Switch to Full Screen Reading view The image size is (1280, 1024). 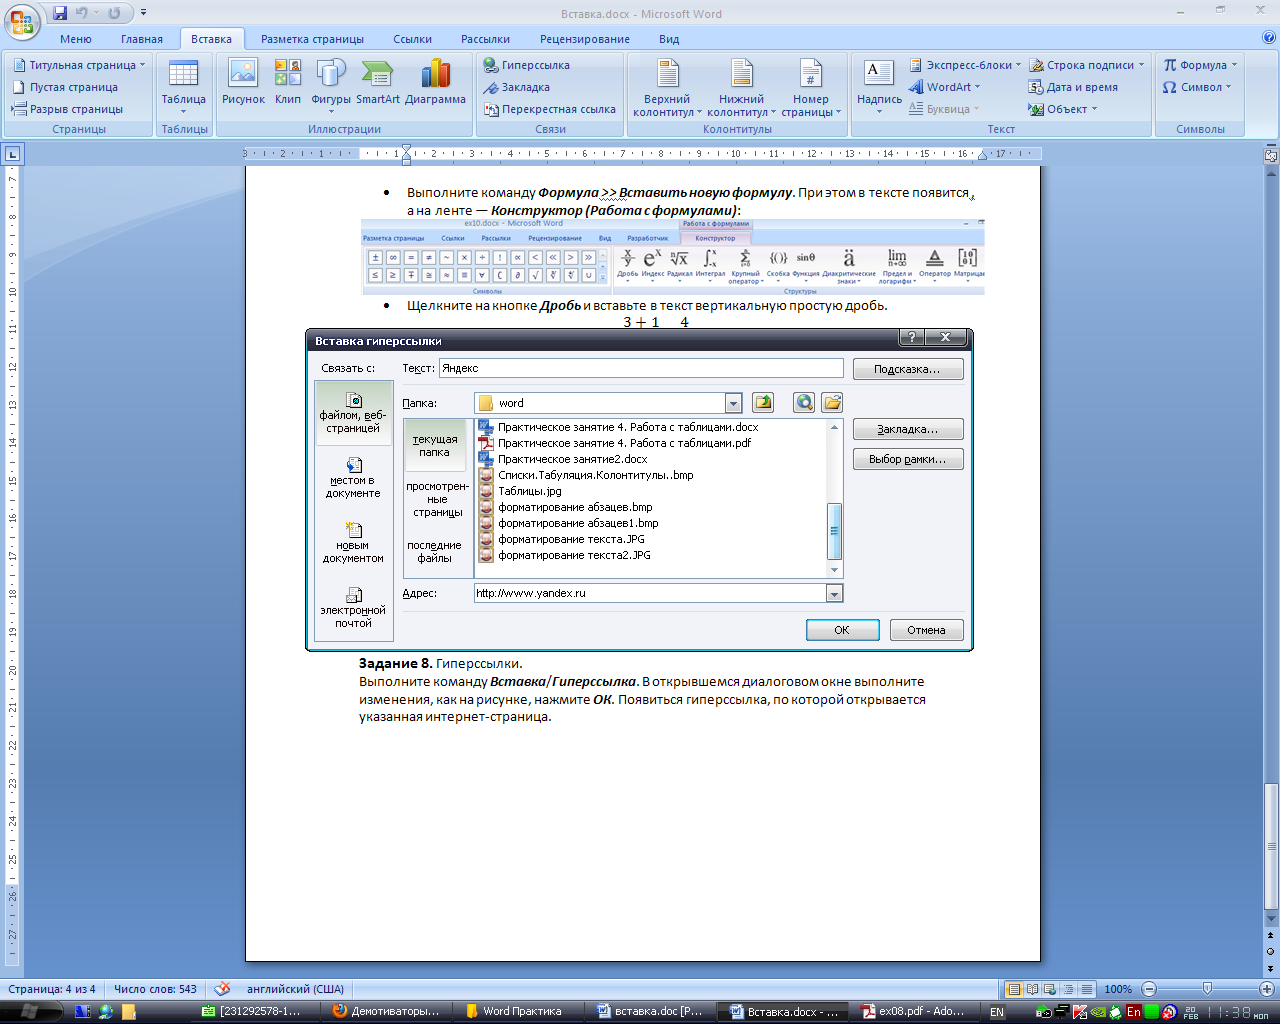pyautogui.click(x=1032, y=989)
